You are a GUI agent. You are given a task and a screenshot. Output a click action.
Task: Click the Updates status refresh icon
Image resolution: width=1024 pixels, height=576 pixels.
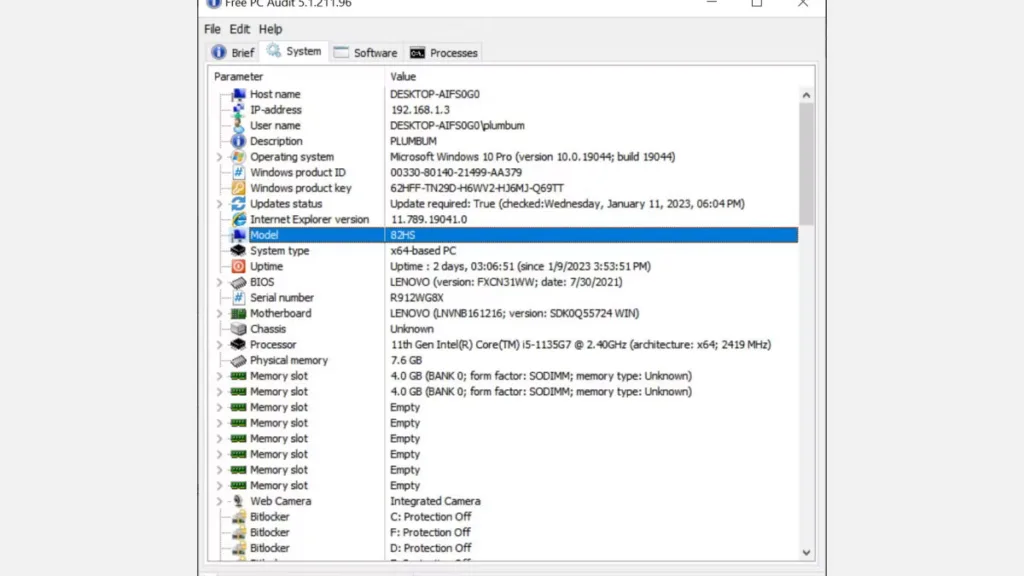(238, 204)
